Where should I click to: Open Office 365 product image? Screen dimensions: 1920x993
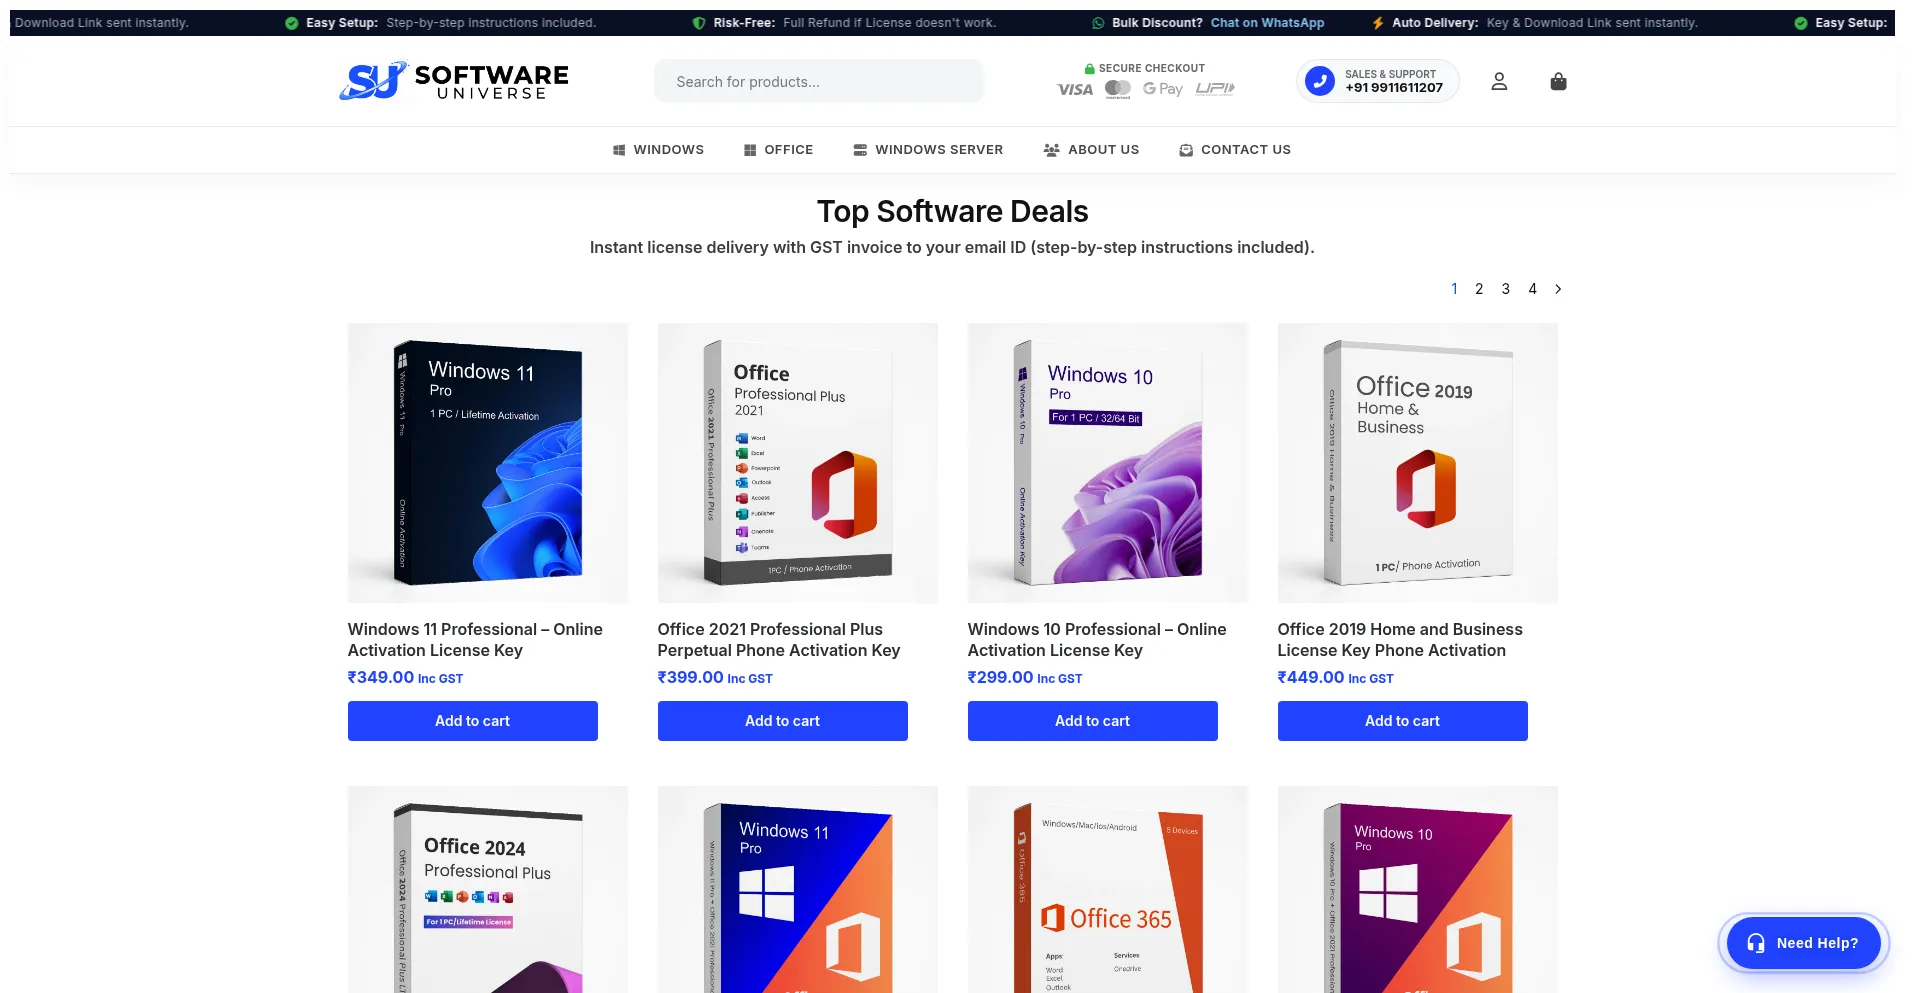coord(1108,890)
